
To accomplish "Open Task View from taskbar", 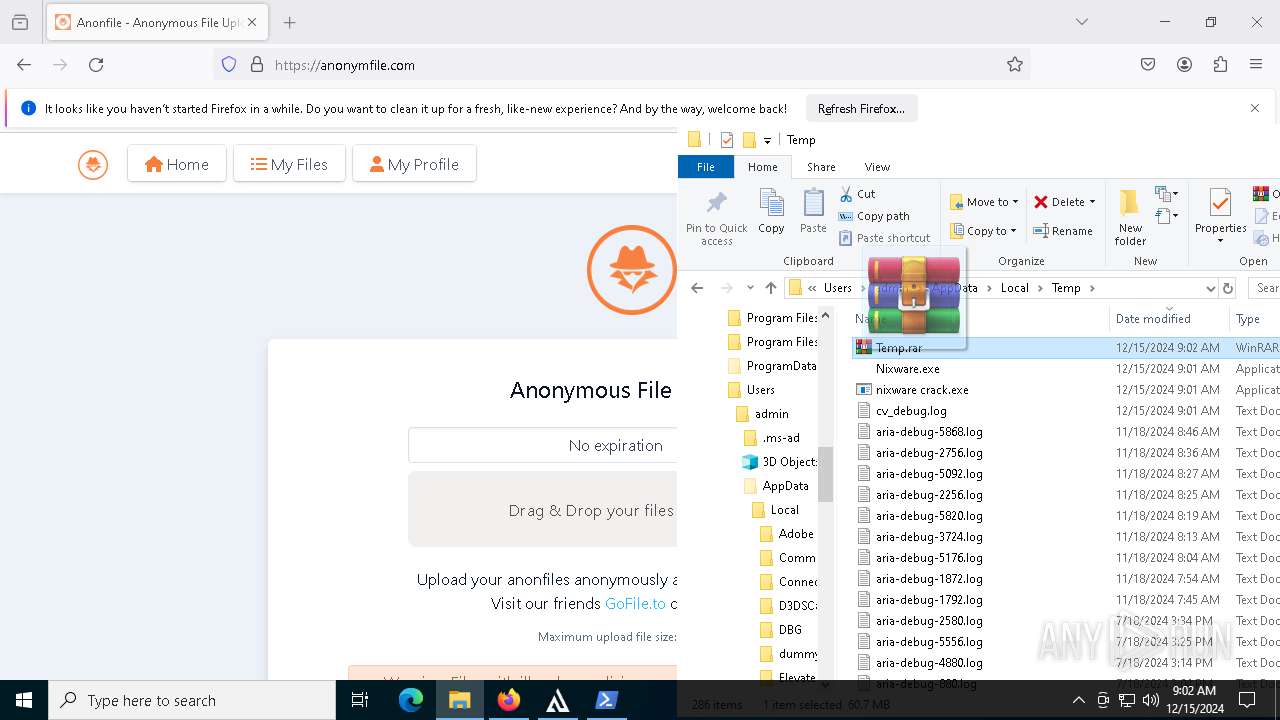I will pos(360,700).
